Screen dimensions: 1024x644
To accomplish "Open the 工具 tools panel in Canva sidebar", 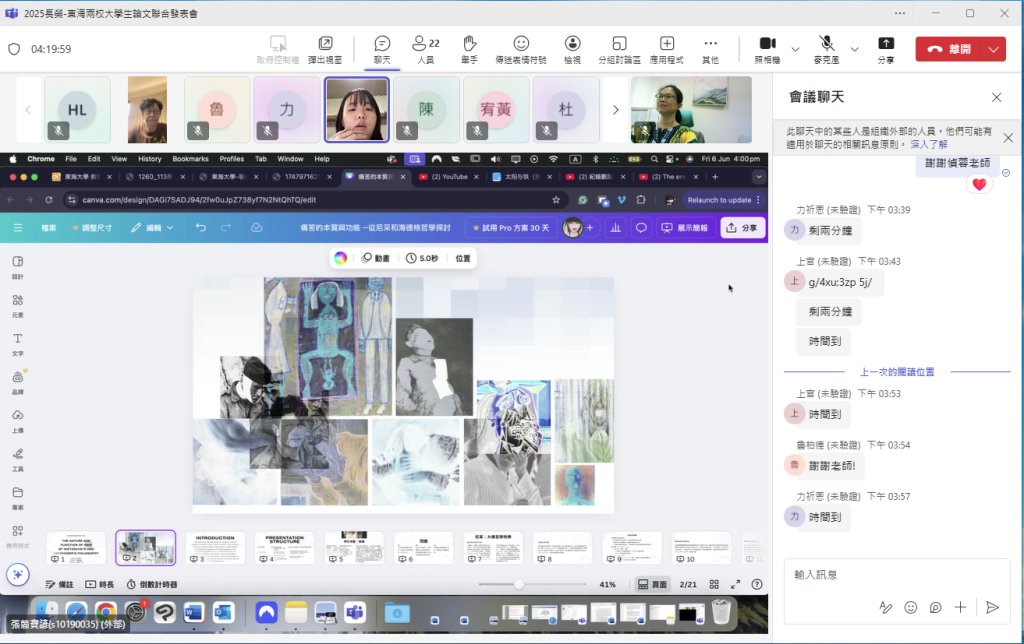I will pyautogui.click(x=18, y=459).
